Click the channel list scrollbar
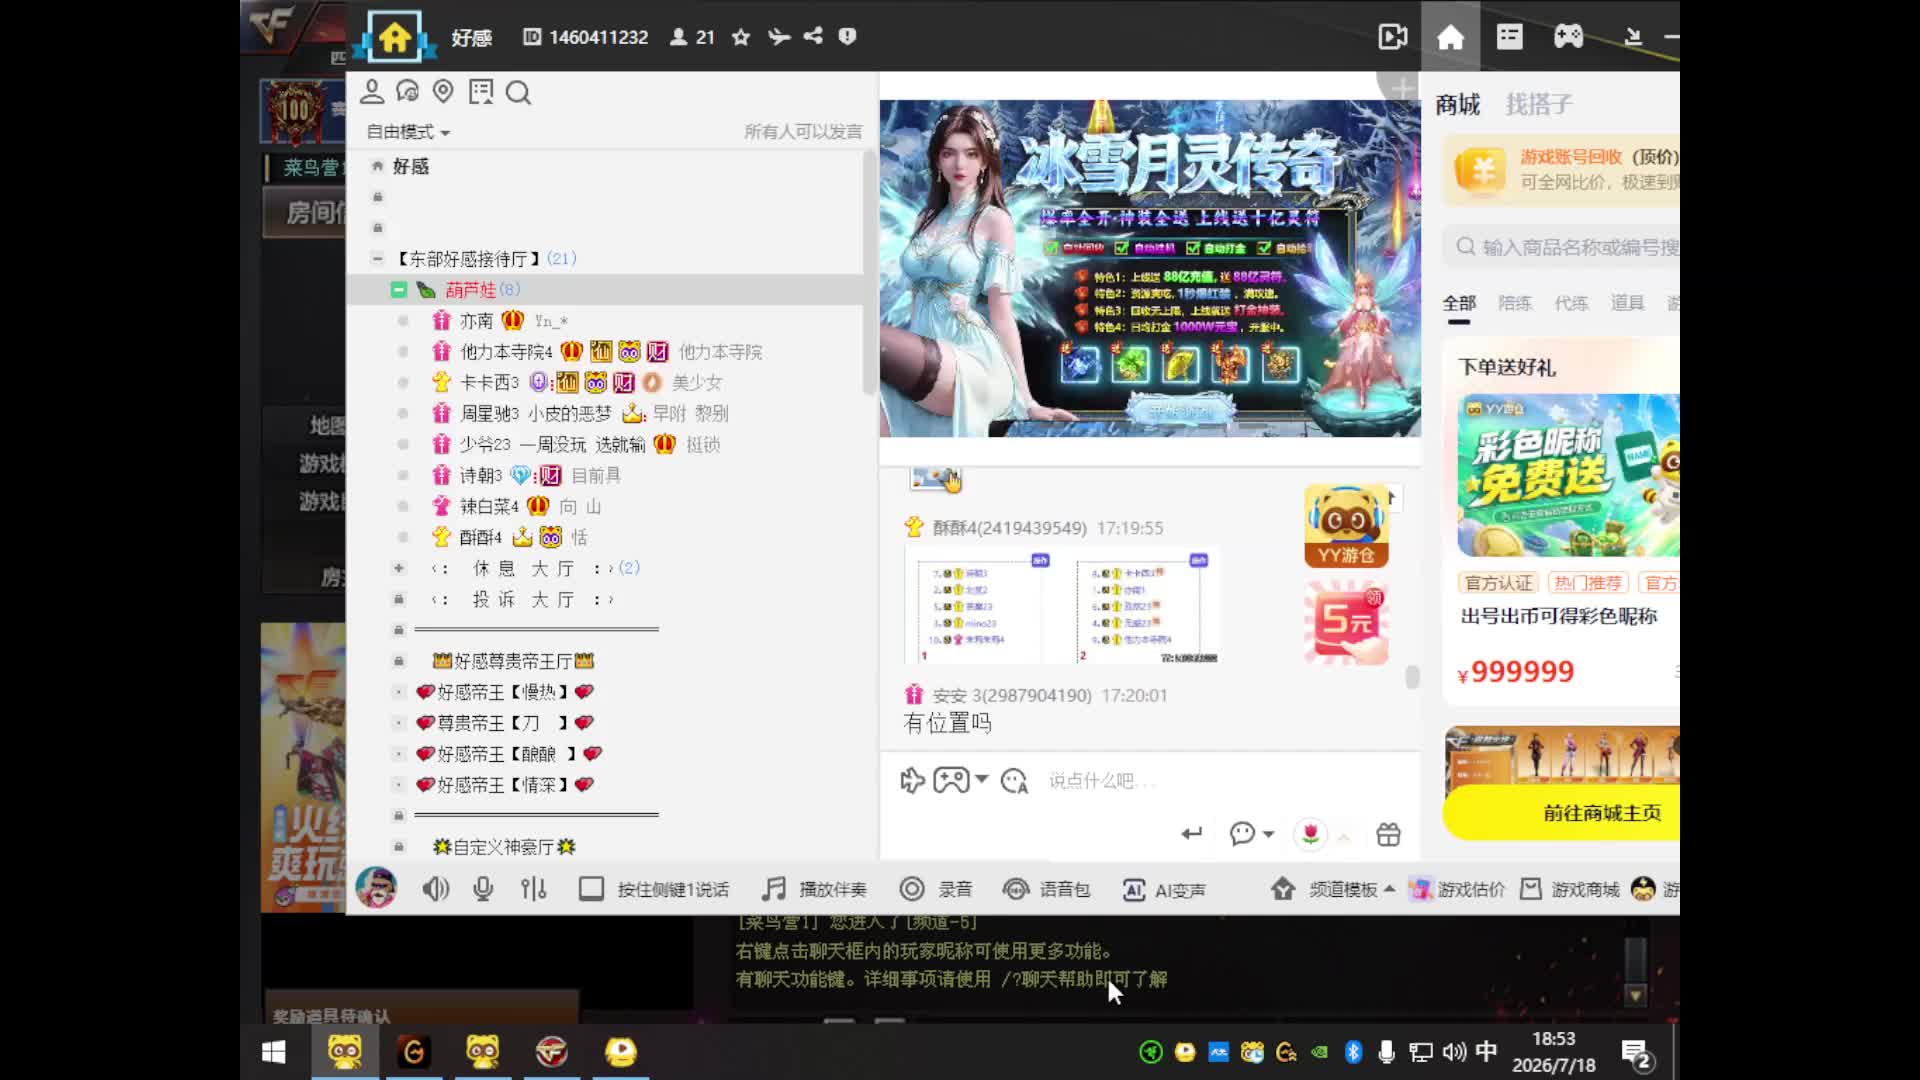Image resolution: width=1920 pixels, height=1080 pixels. [x=870, y=270]
